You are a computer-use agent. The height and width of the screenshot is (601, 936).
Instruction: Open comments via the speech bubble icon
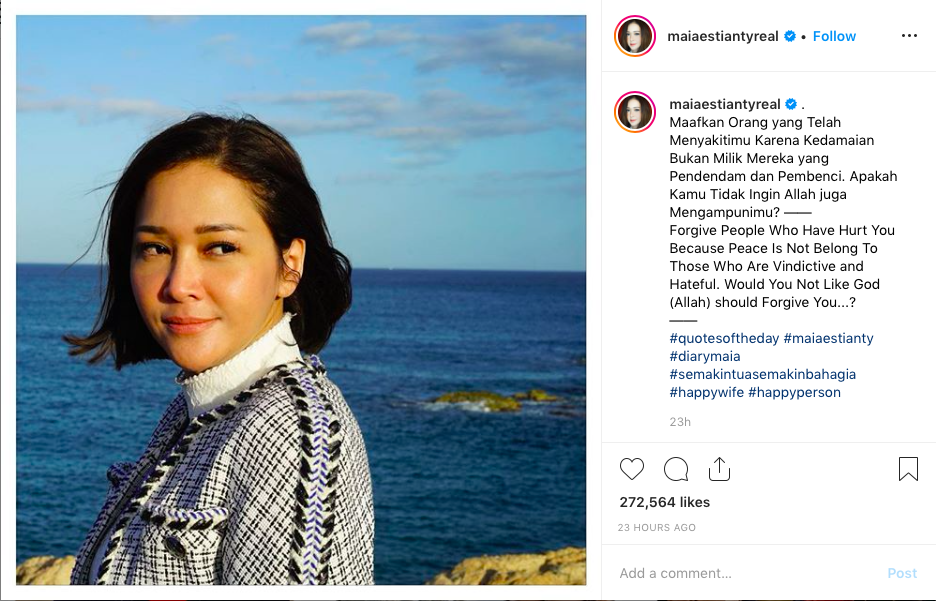tap(676, 469)
